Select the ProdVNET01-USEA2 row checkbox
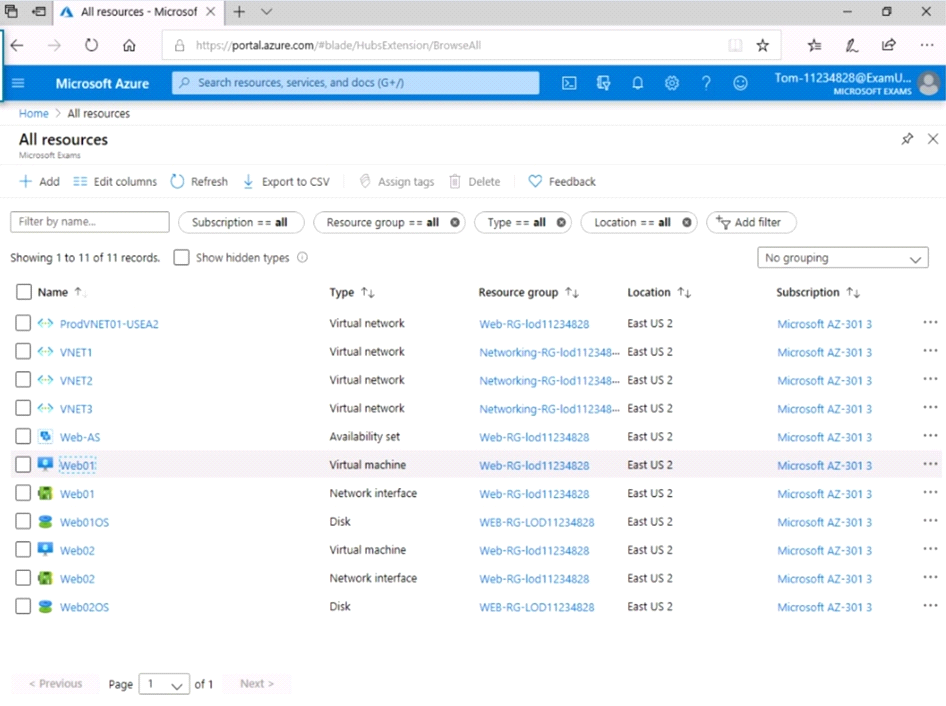 (x=23, y=323)
